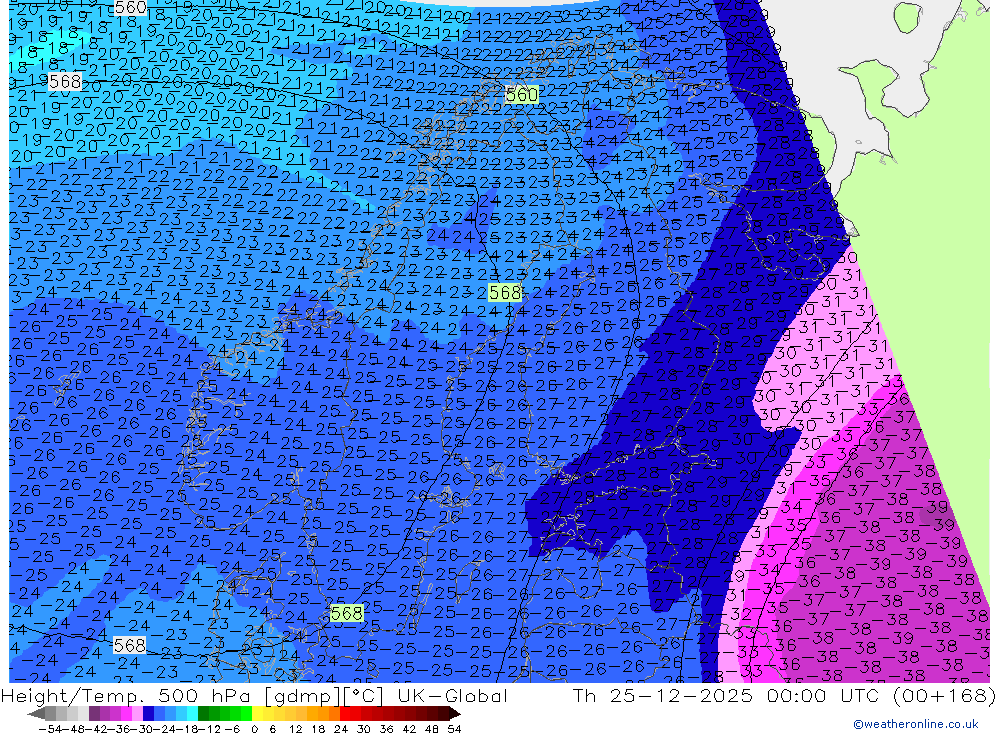1000x733 pixels.
Task: Click the -18 value on the scale
Action: click(187, 729)
